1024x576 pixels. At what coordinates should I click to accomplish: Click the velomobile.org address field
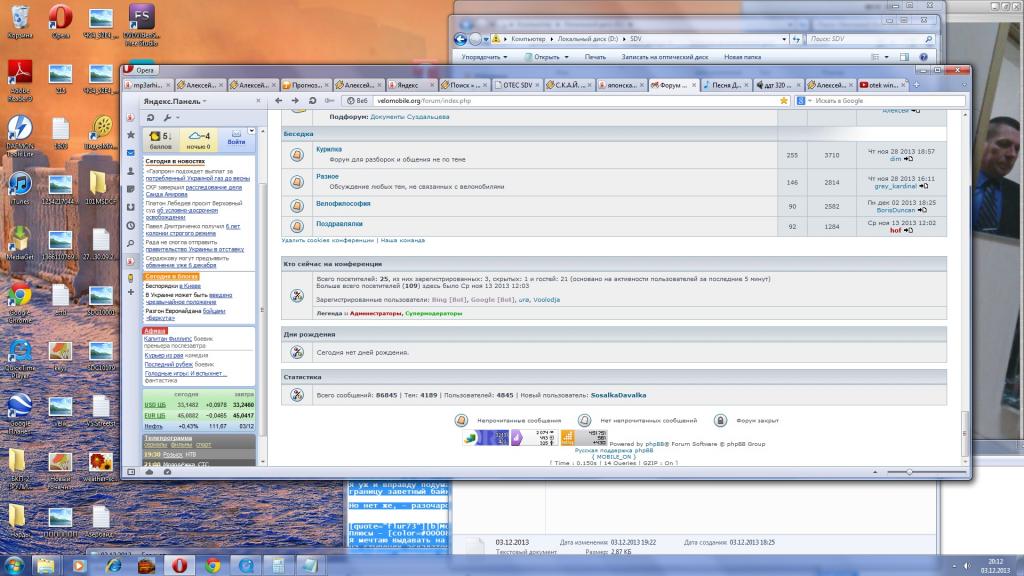click(575, 101)
